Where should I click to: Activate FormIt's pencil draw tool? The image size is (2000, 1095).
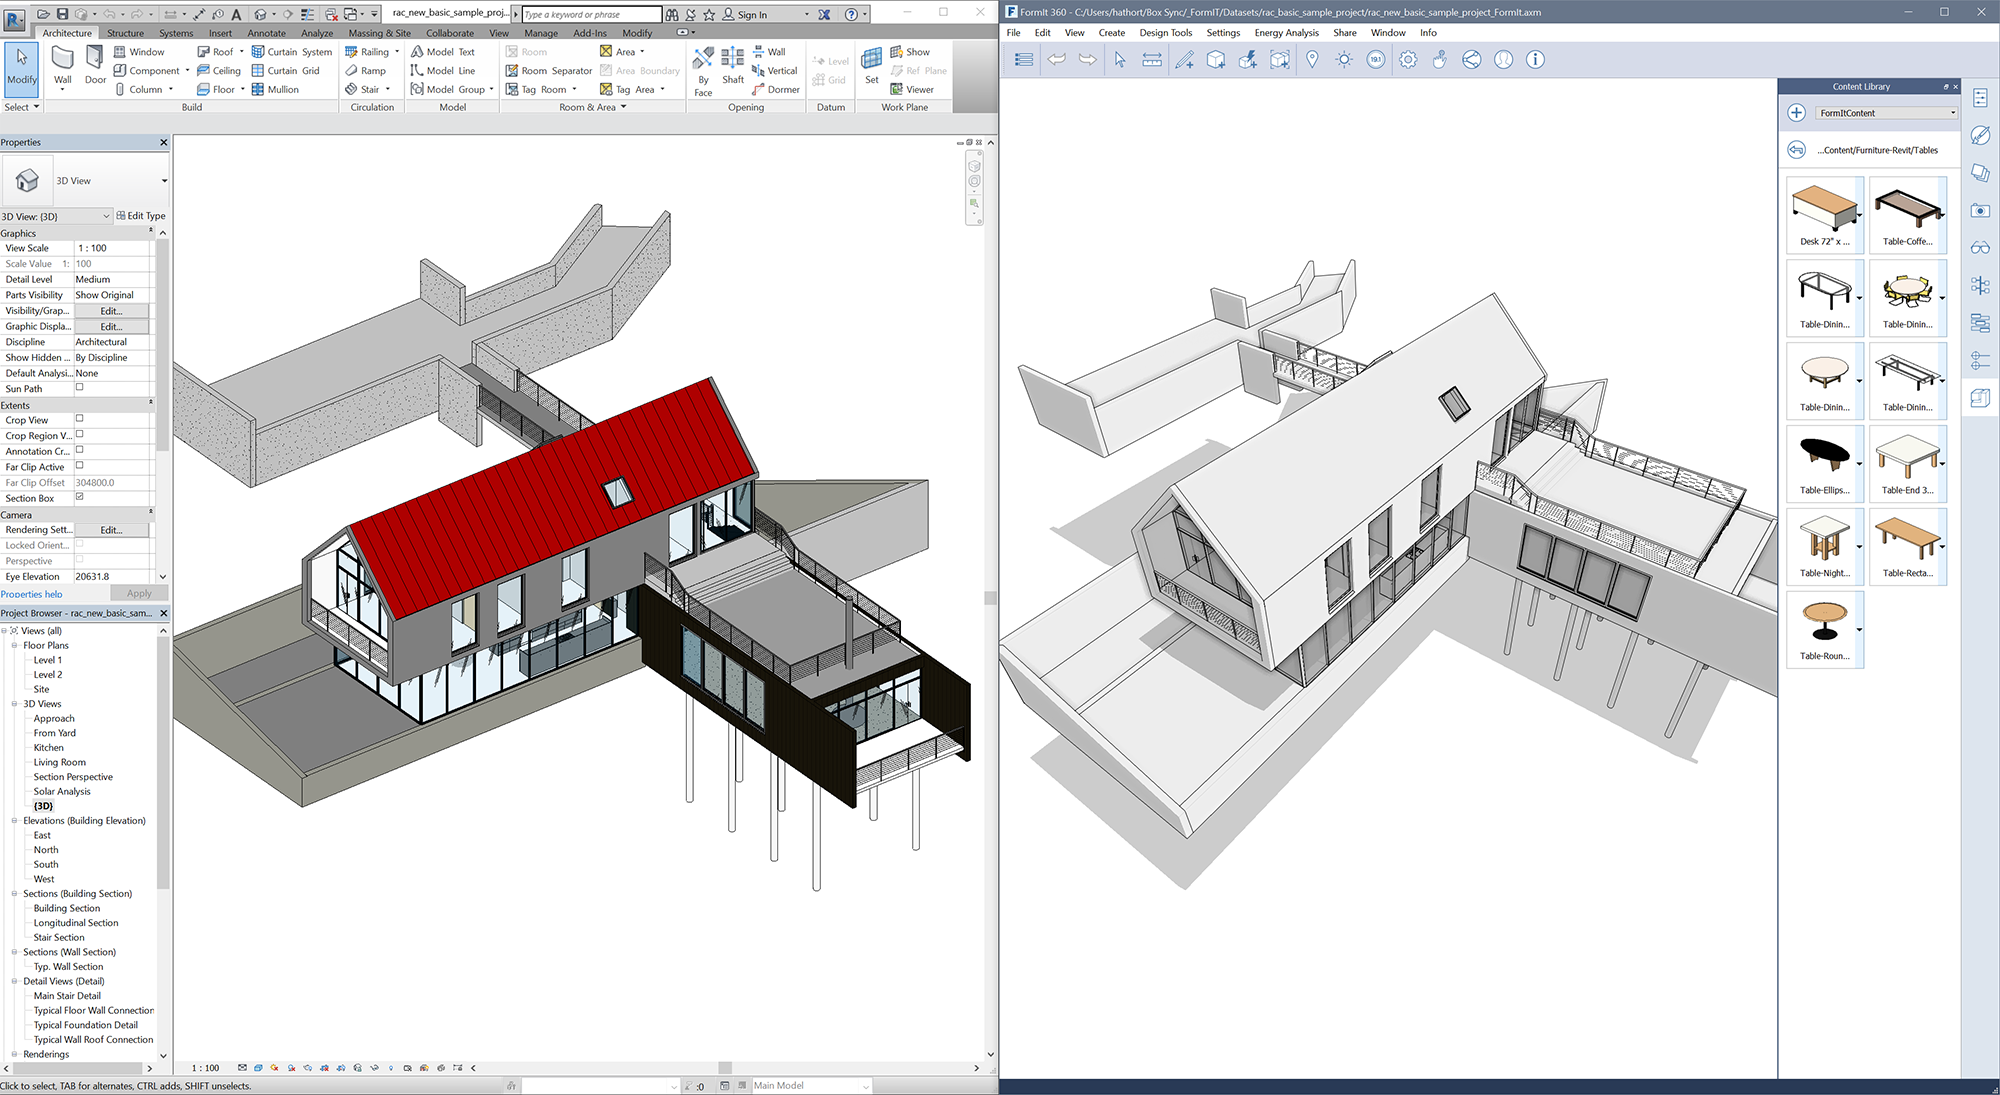point(1184,59)
